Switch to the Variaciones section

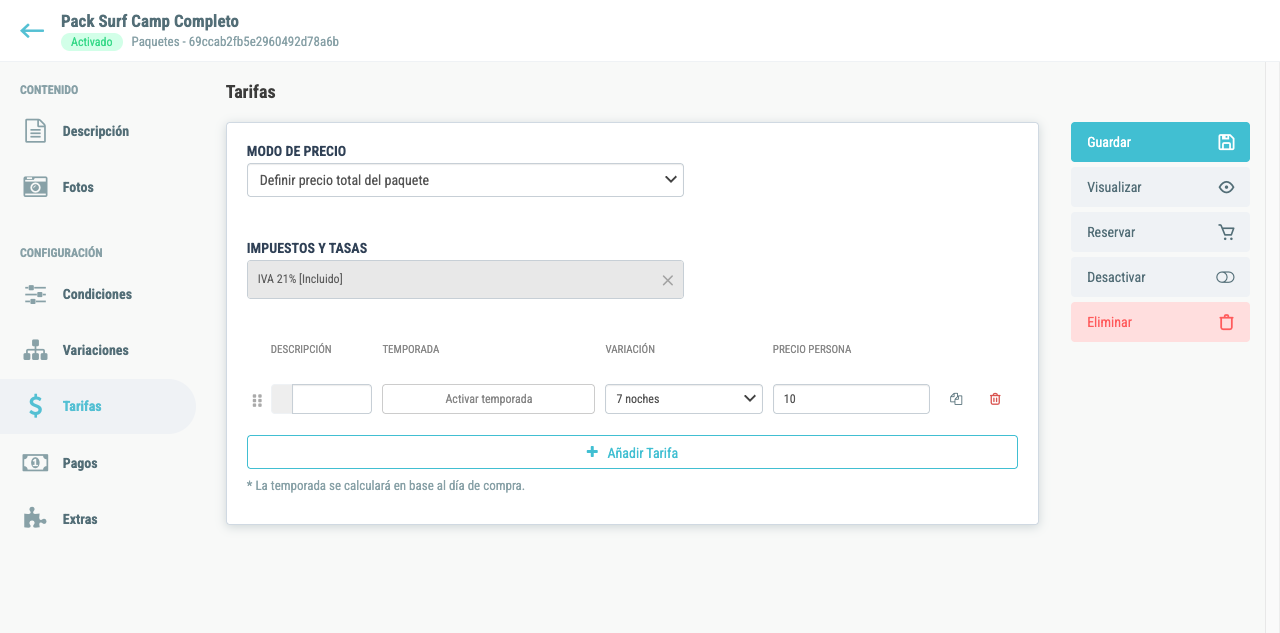click(96, 350)
